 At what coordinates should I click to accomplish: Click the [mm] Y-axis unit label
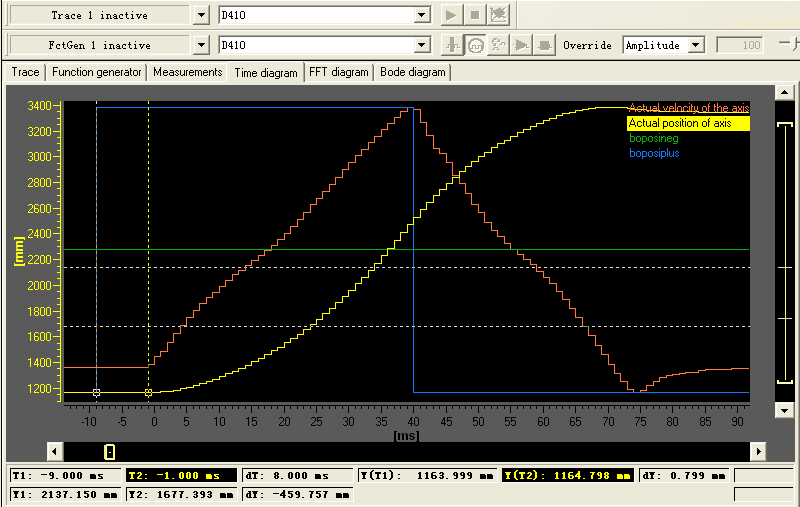19,251
